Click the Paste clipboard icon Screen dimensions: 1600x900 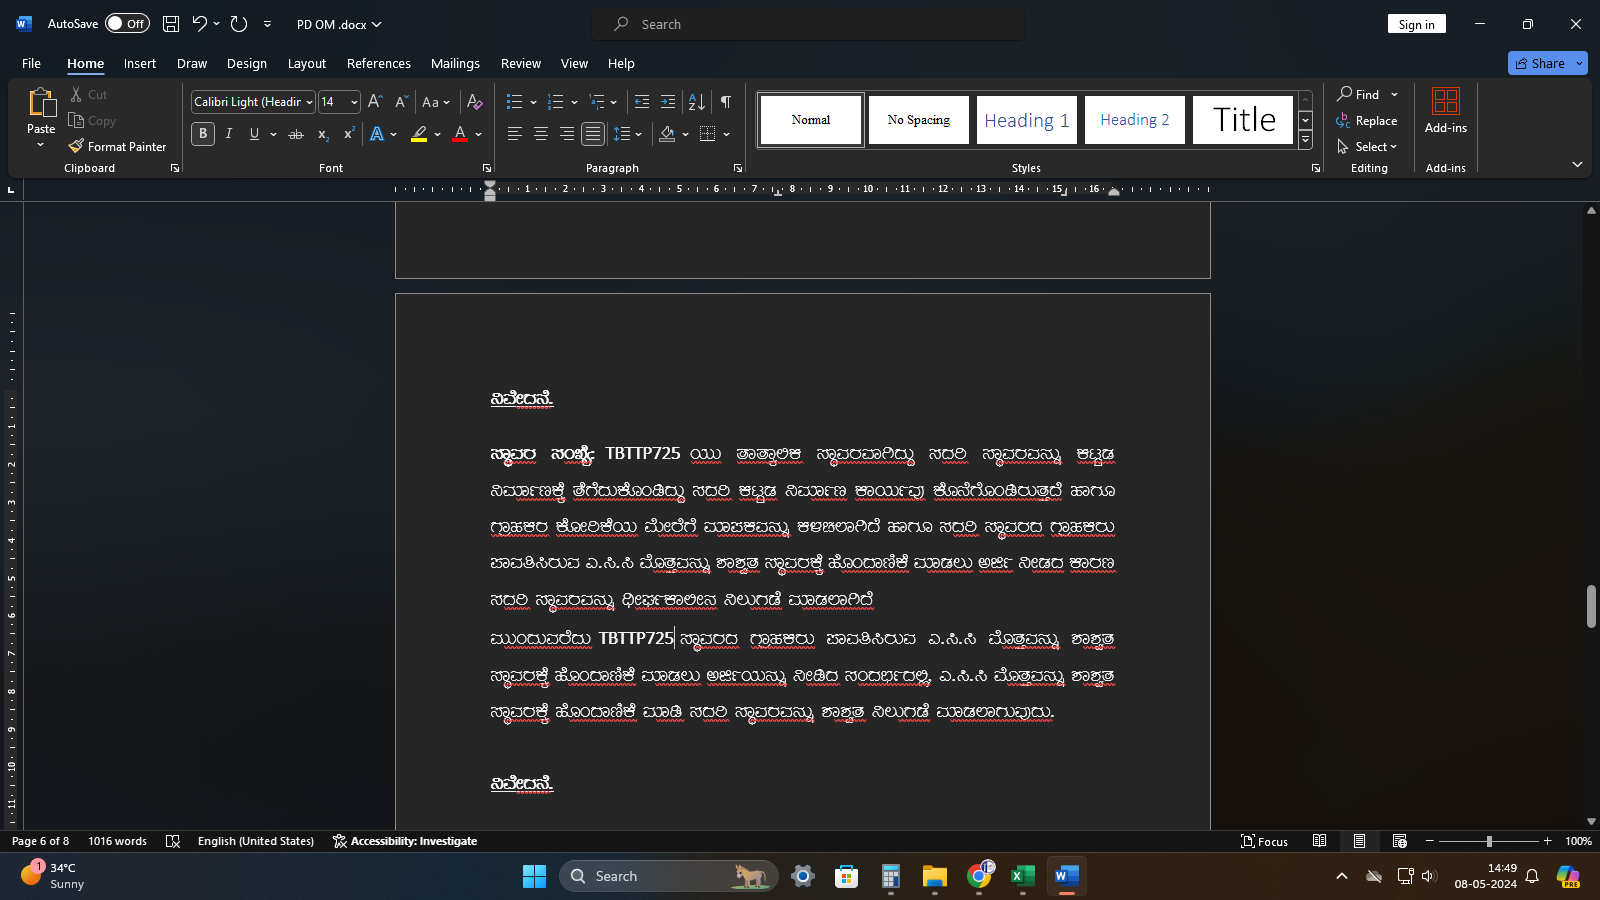[x=41, y=103]
